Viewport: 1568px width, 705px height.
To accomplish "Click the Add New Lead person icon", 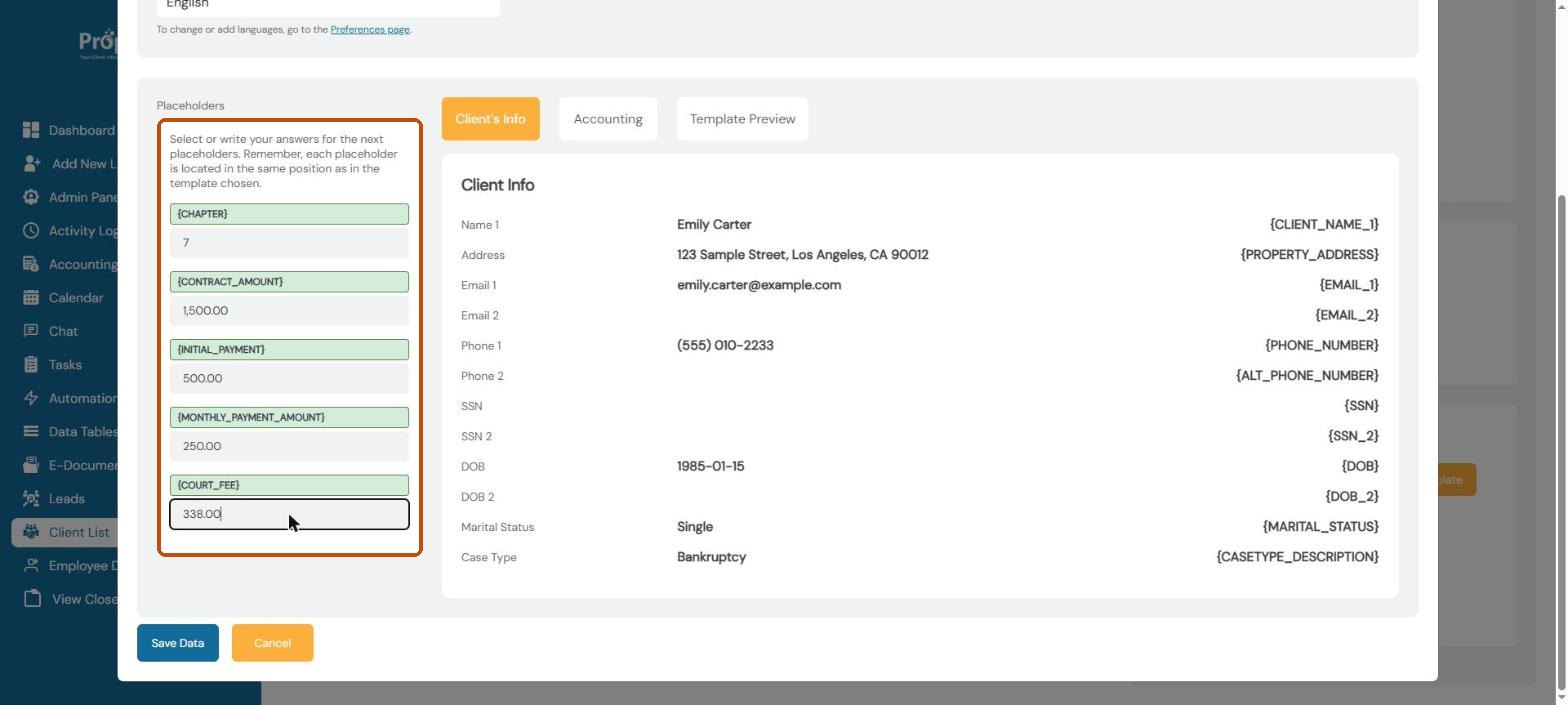I will (32, 163).
